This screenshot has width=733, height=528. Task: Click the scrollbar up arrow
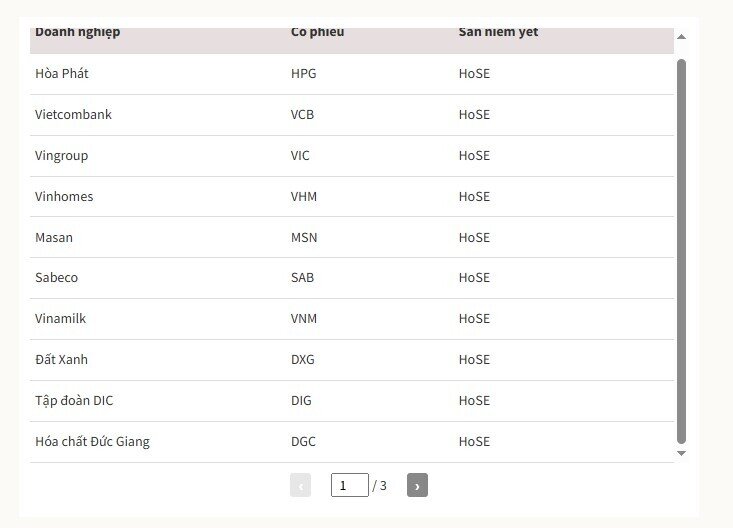pos(681,36)
